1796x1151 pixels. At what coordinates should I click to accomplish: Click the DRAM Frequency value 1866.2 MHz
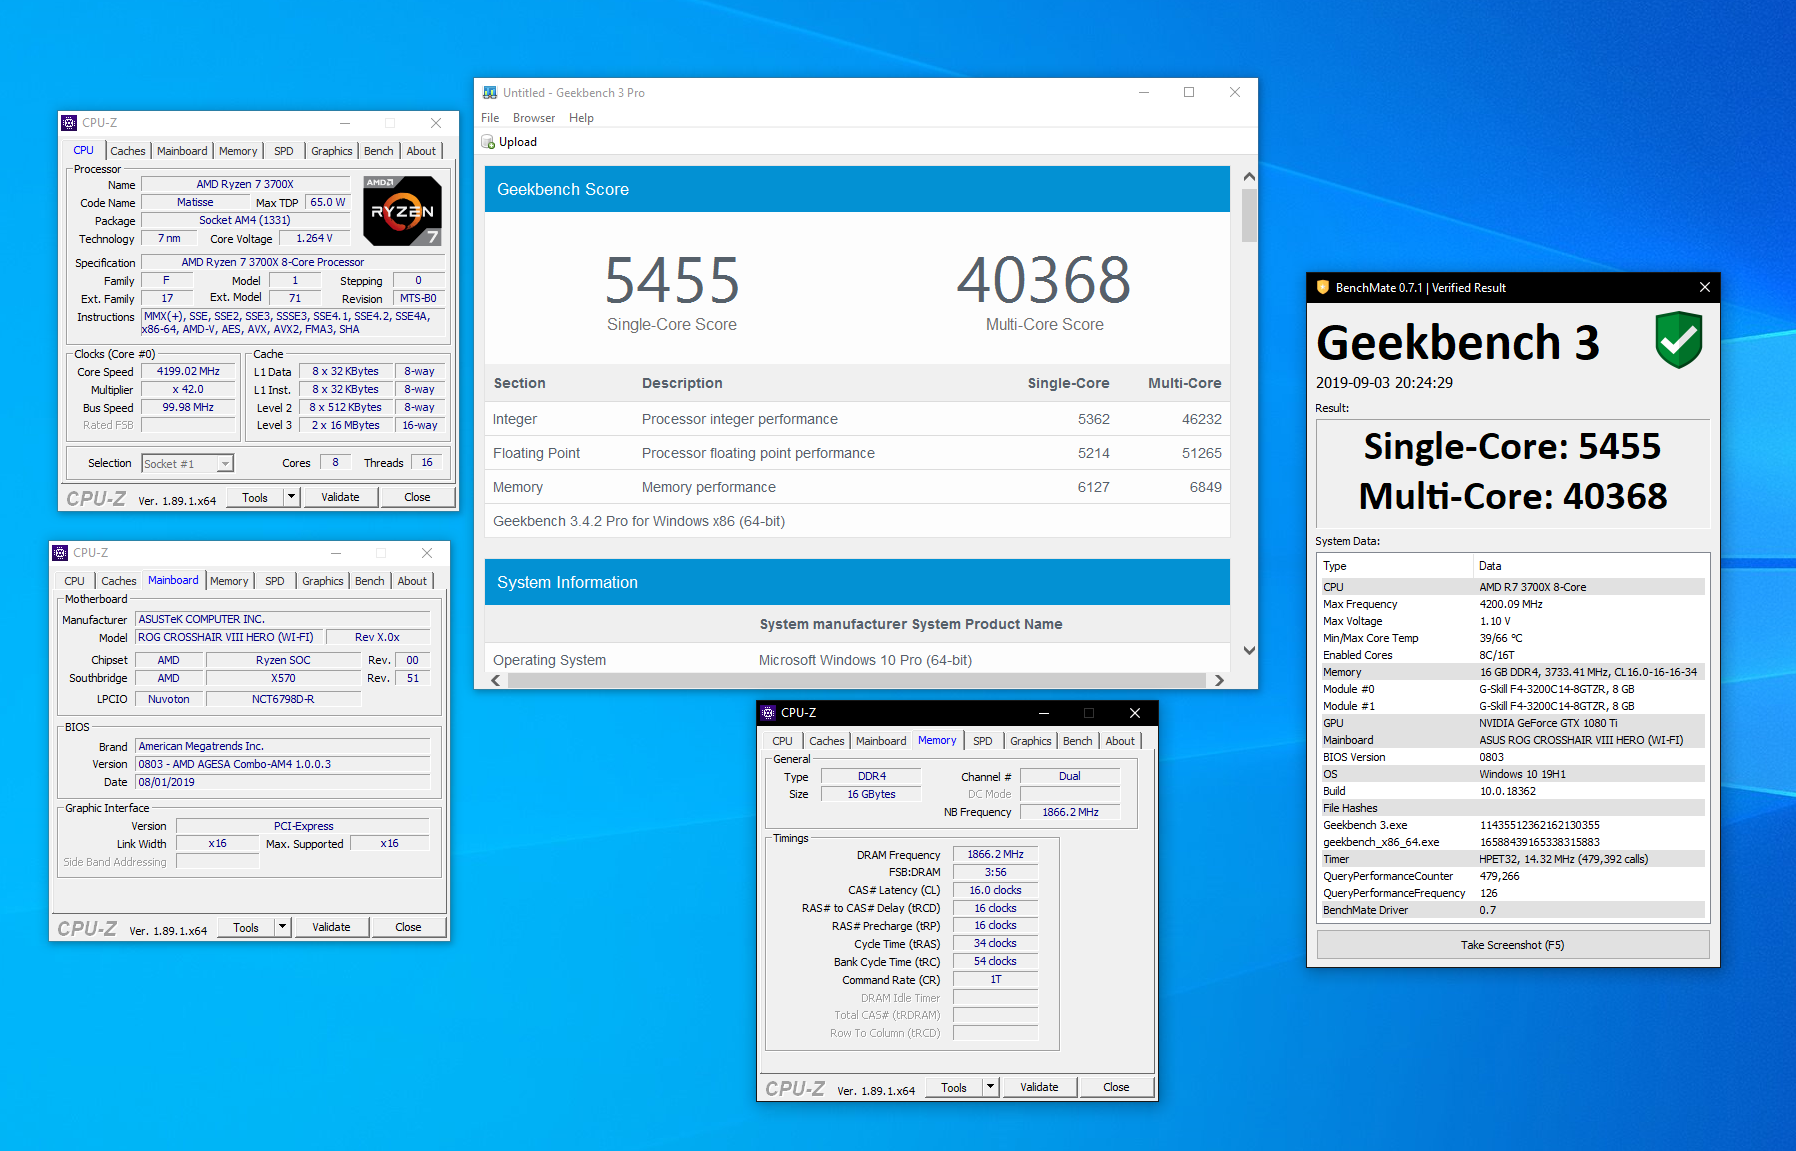[x=995, y=854]
